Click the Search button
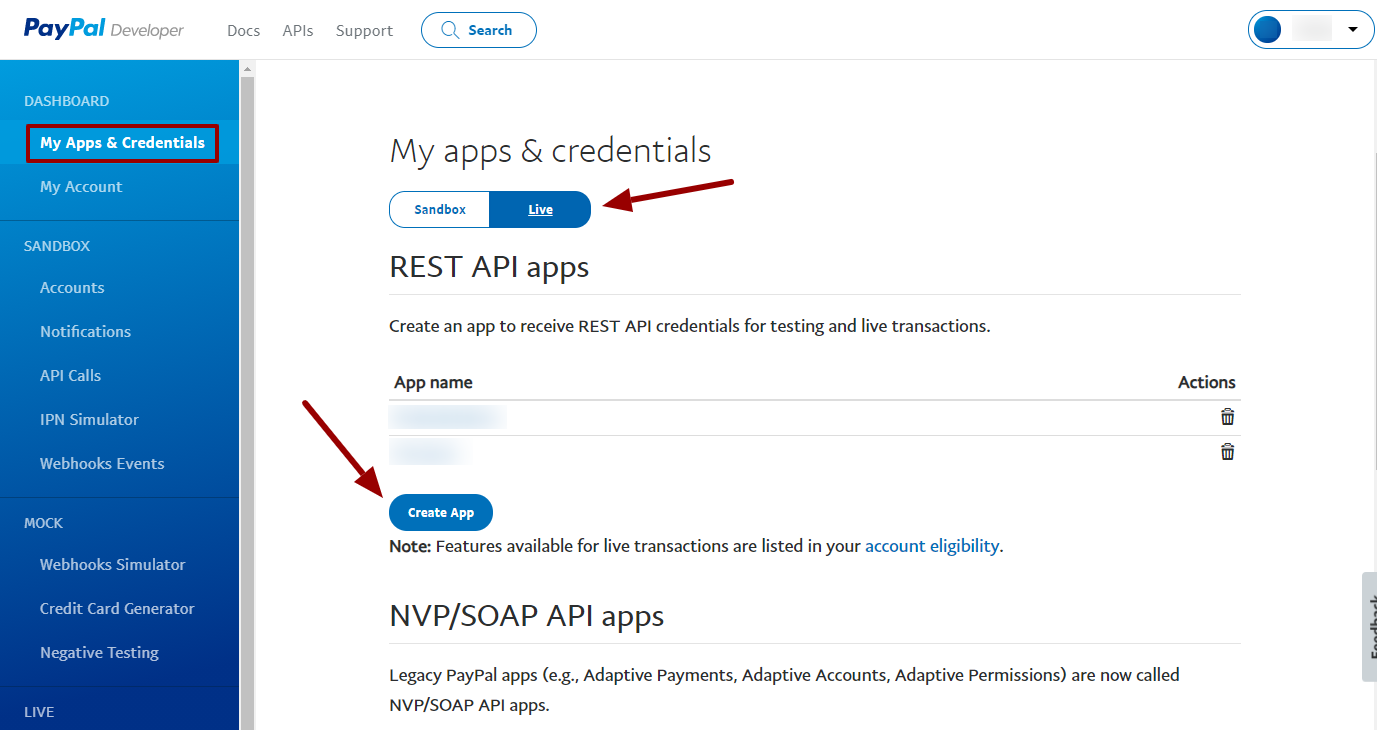Viewport: 1377px width, 730px height. click(479, 30)
